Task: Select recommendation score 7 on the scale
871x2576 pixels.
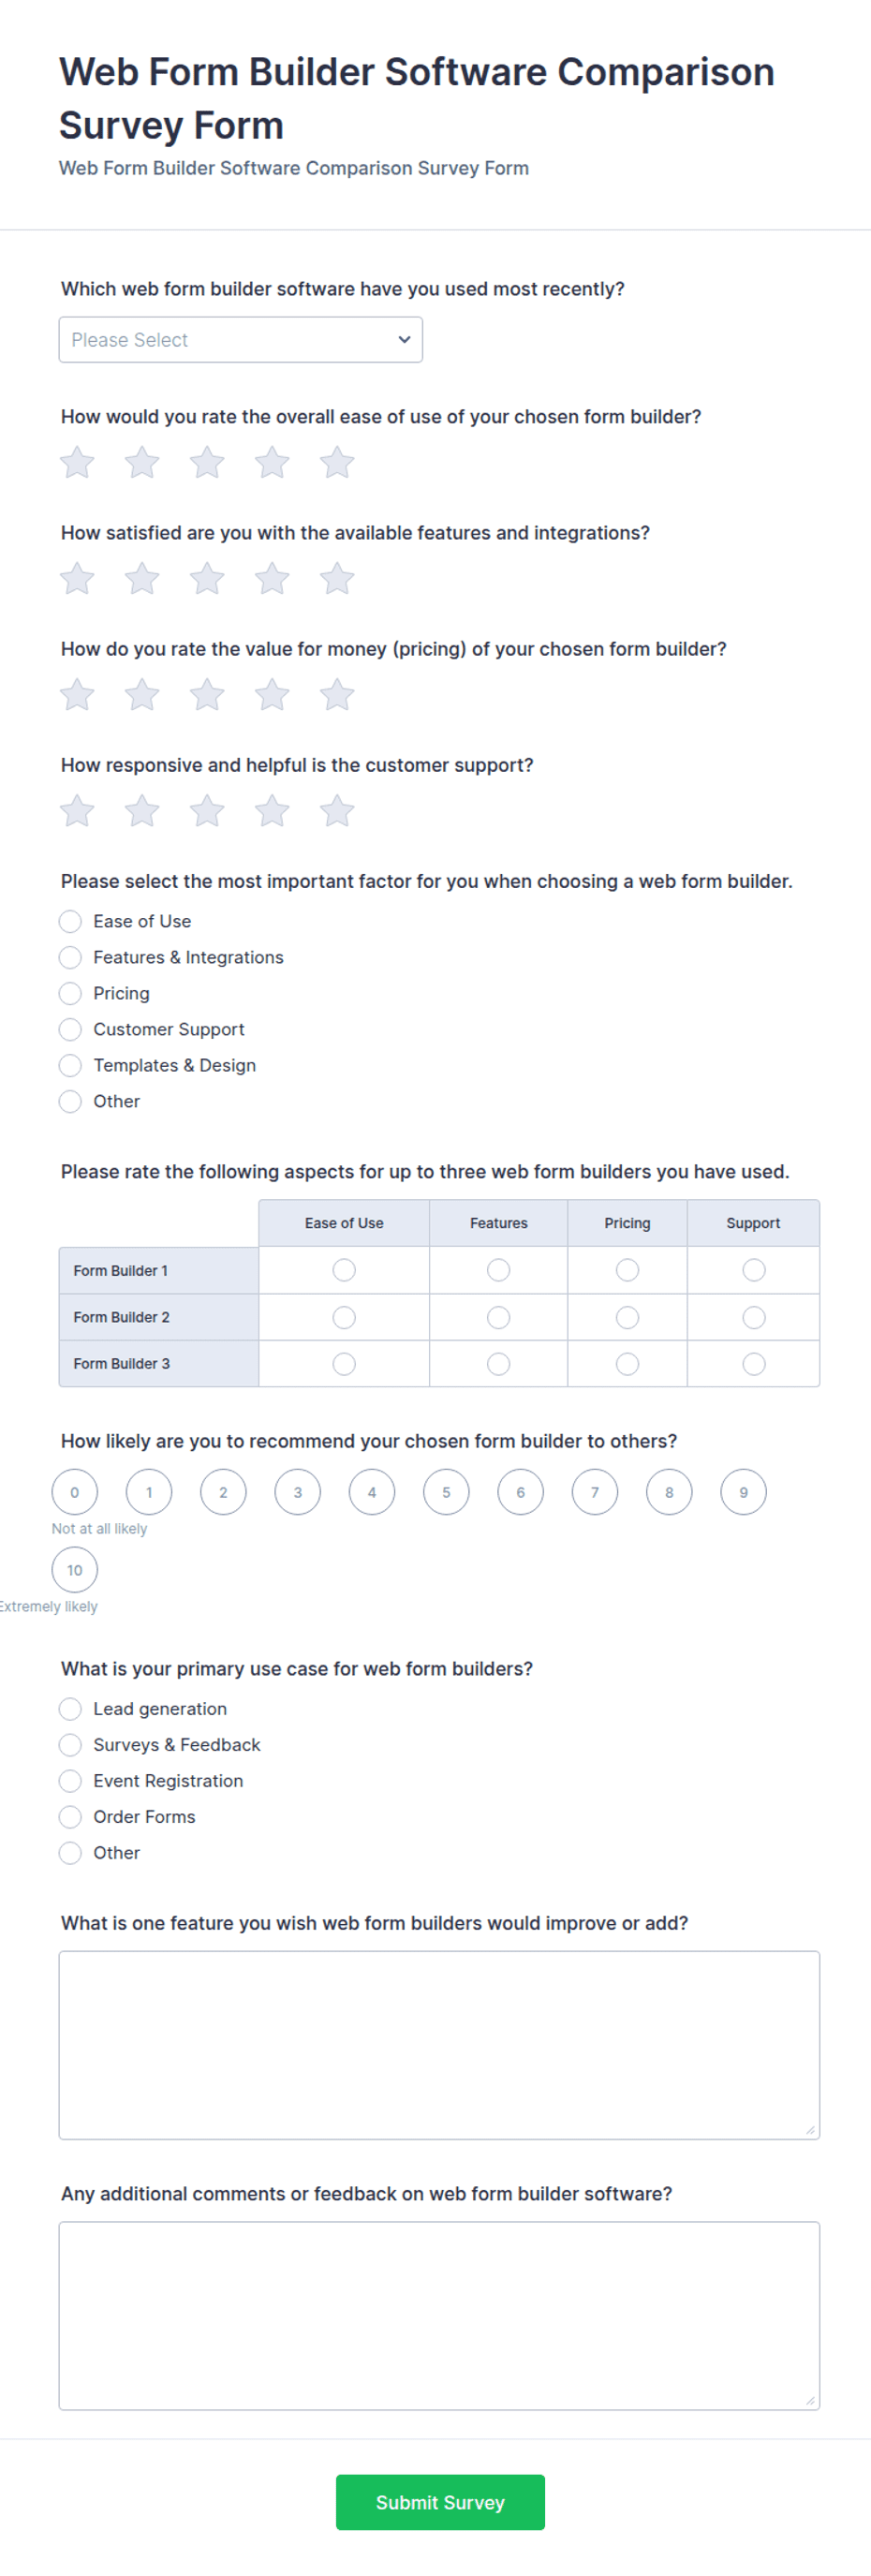Action: pos(595,1492)
